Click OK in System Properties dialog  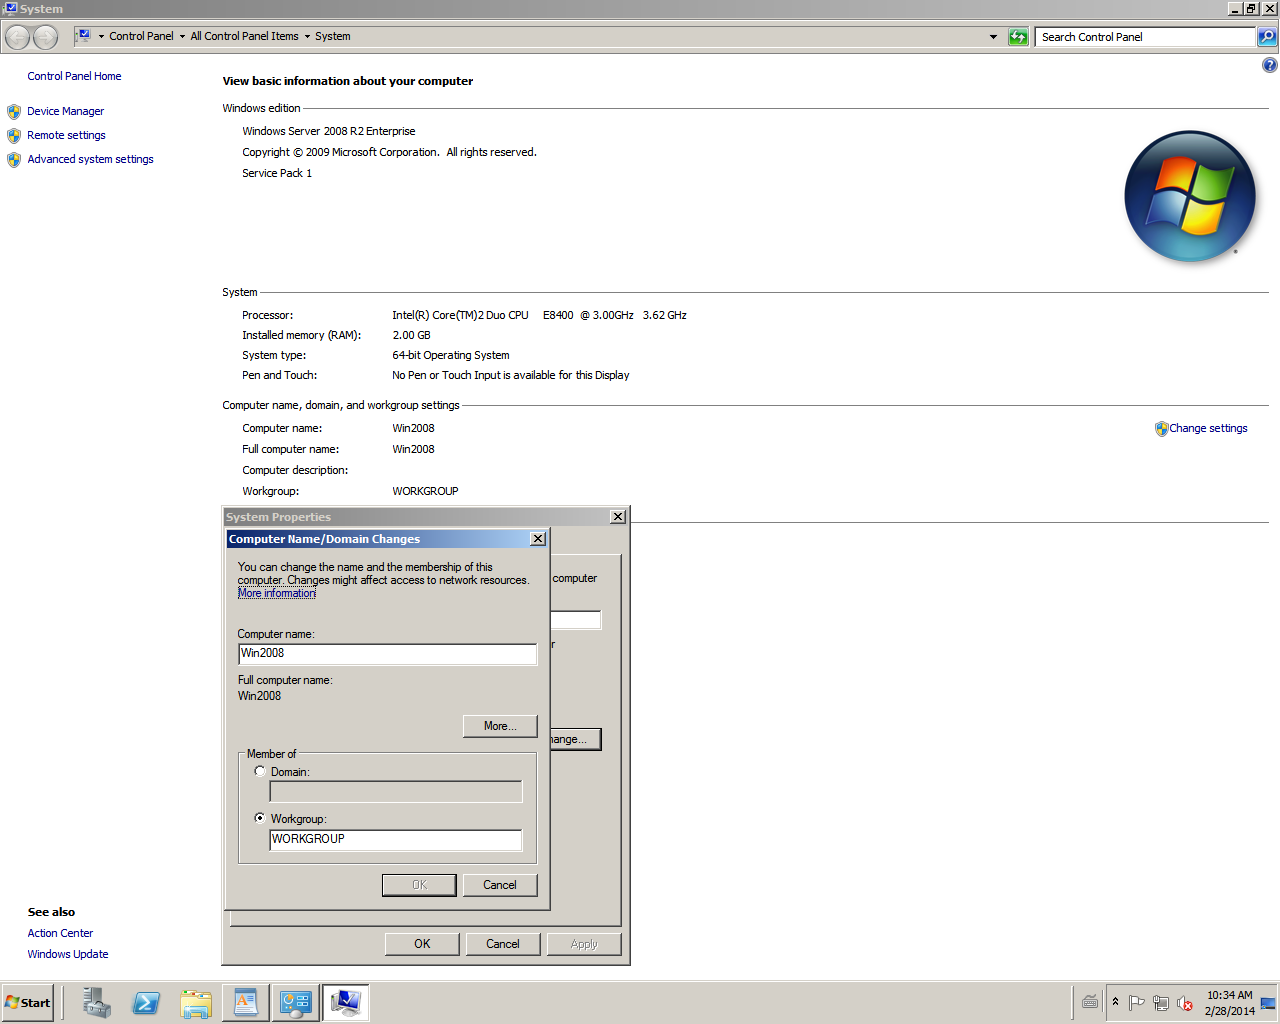tap(422, 944)
